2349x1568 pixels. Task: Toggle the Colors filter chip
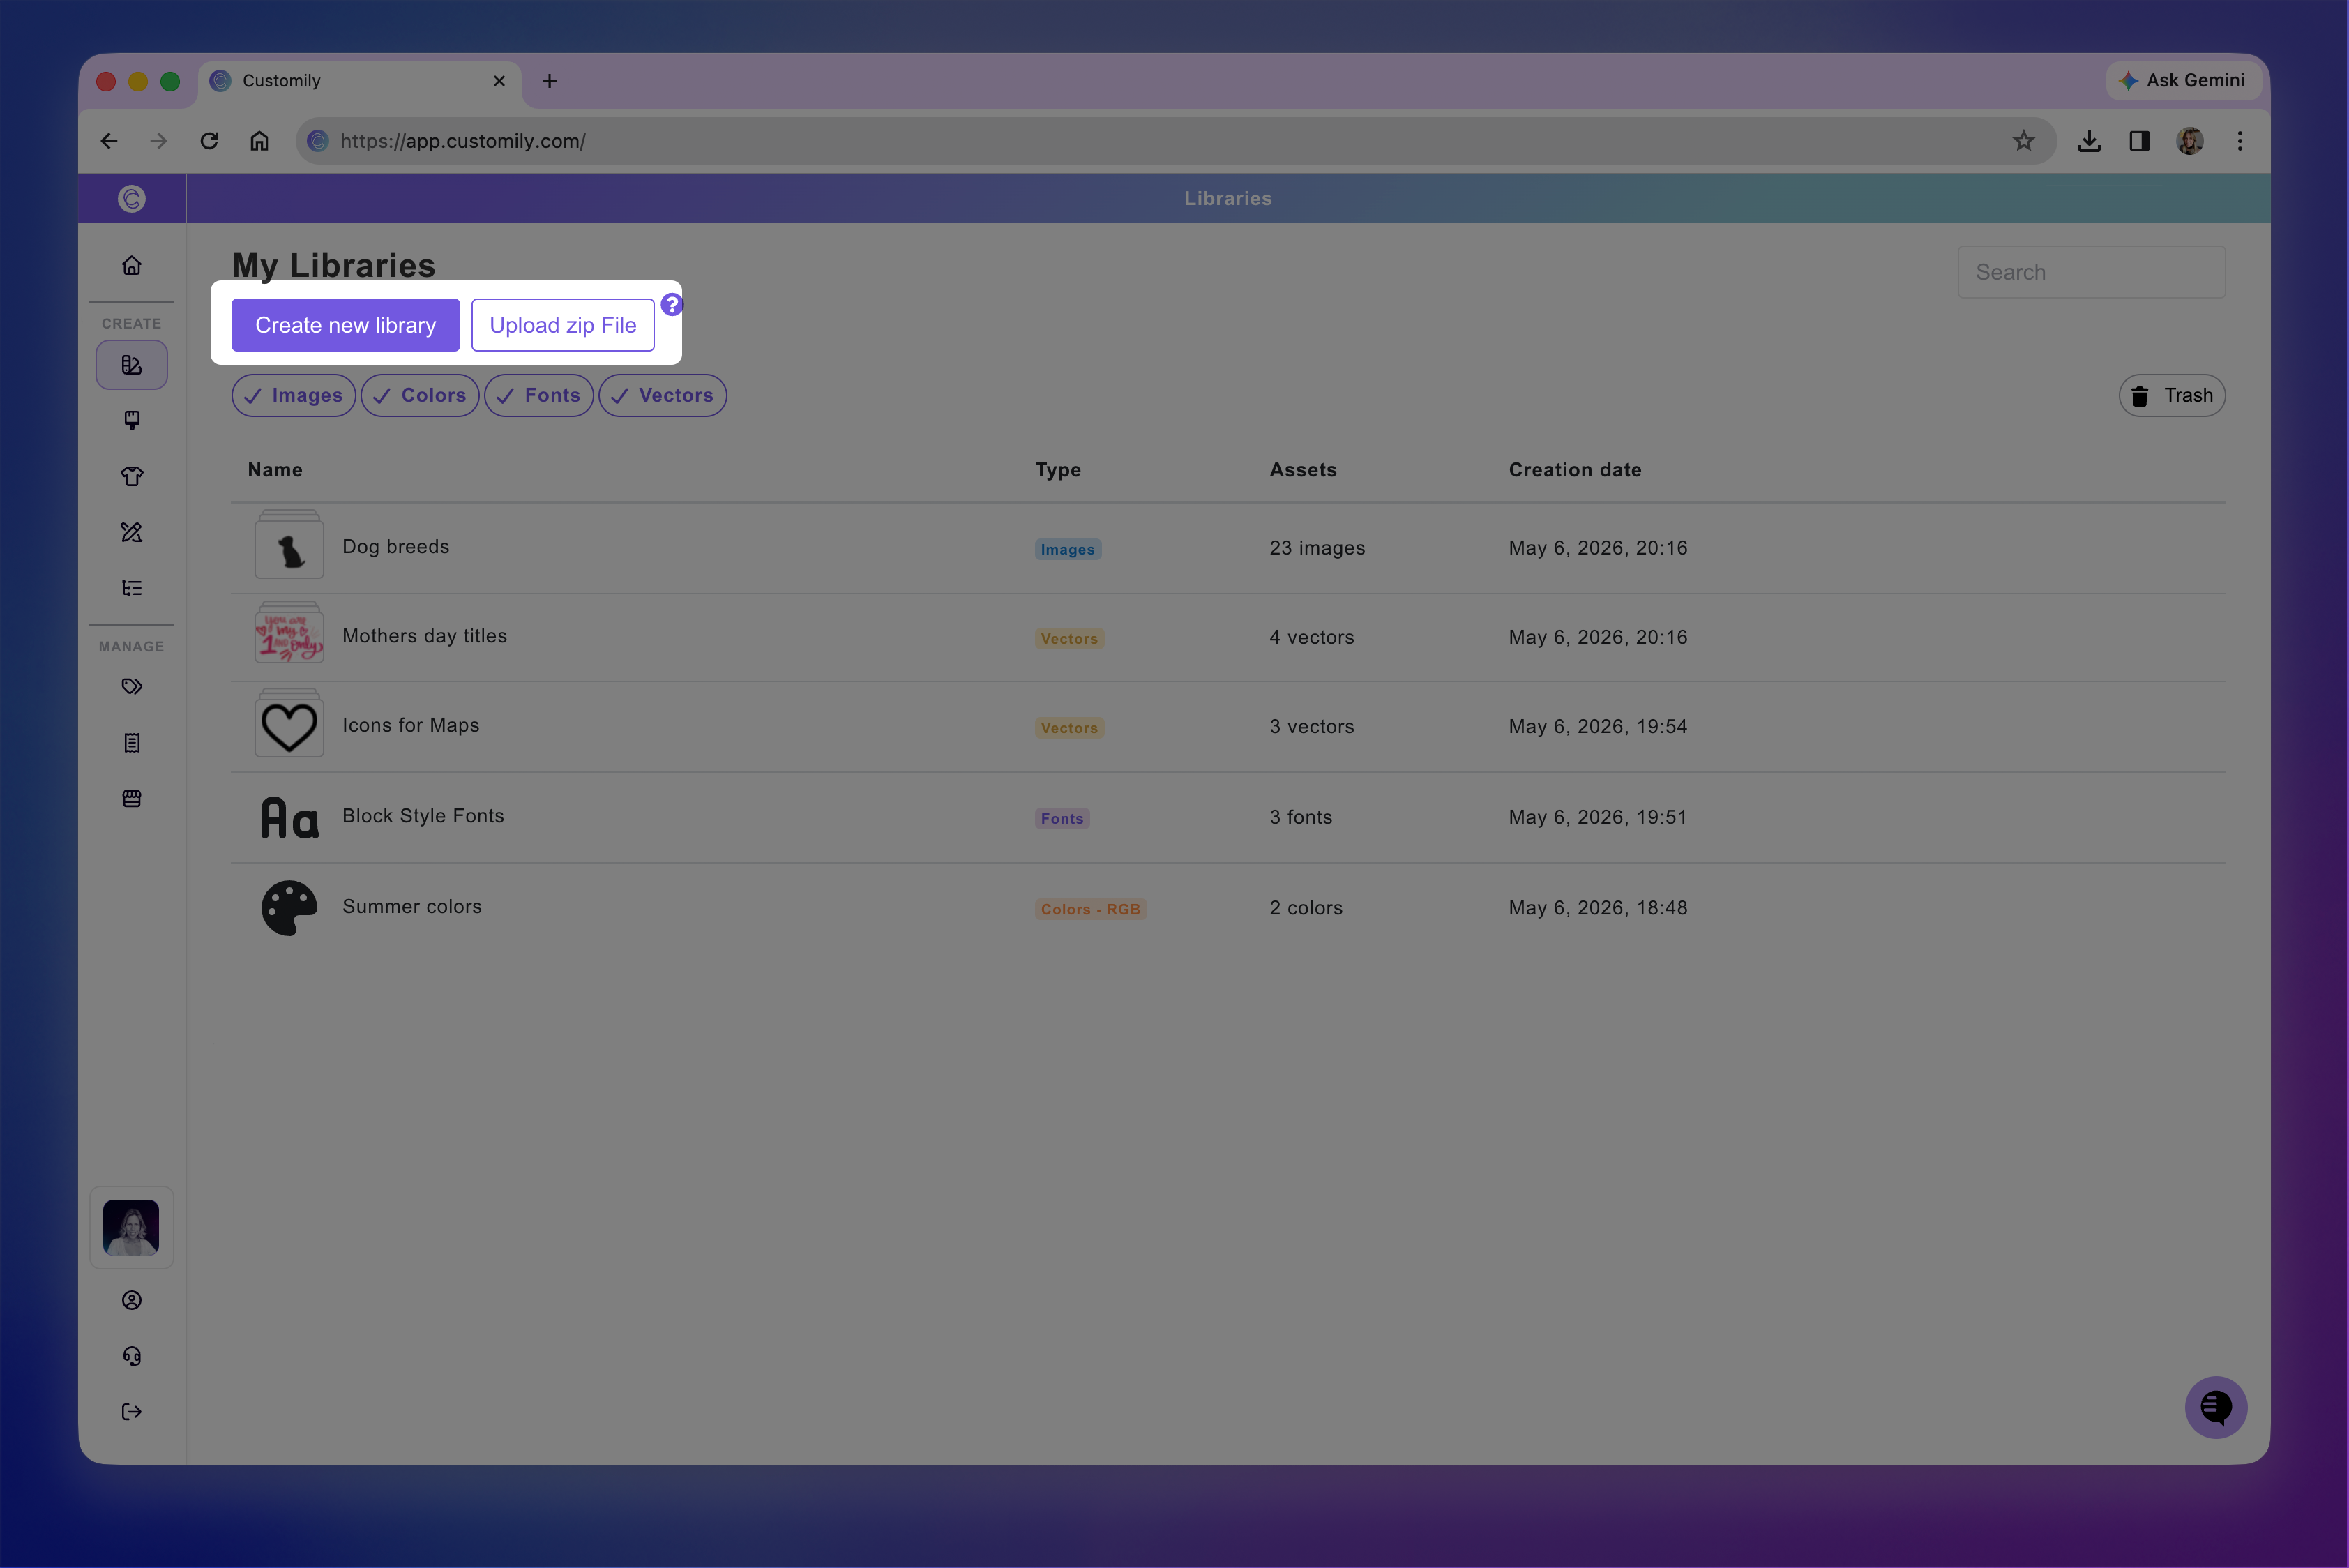click(420, 395)
